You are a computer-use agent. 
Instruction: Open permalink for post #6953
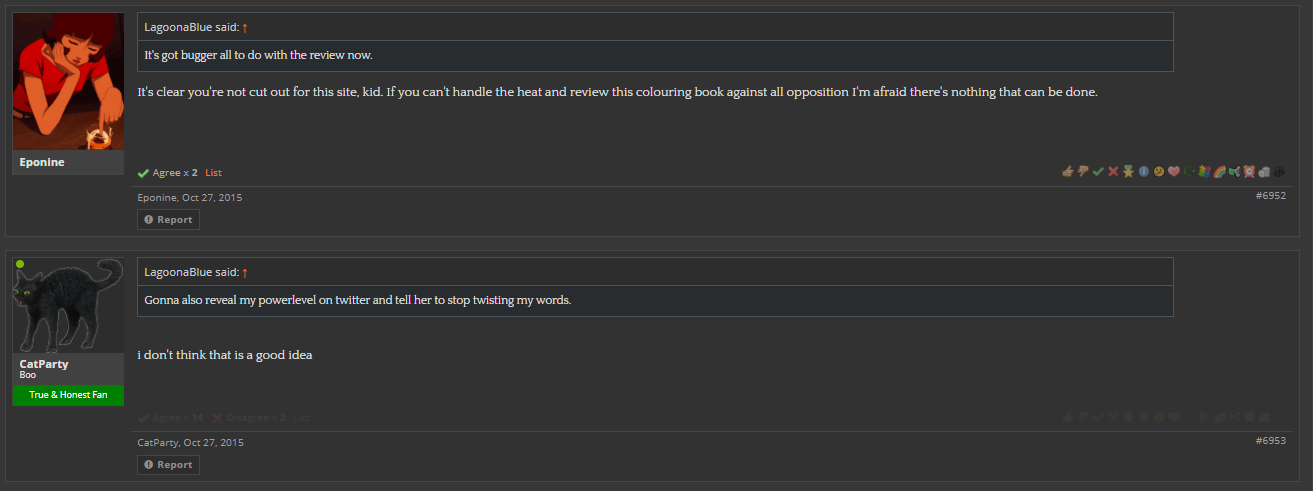point(1270,440)
